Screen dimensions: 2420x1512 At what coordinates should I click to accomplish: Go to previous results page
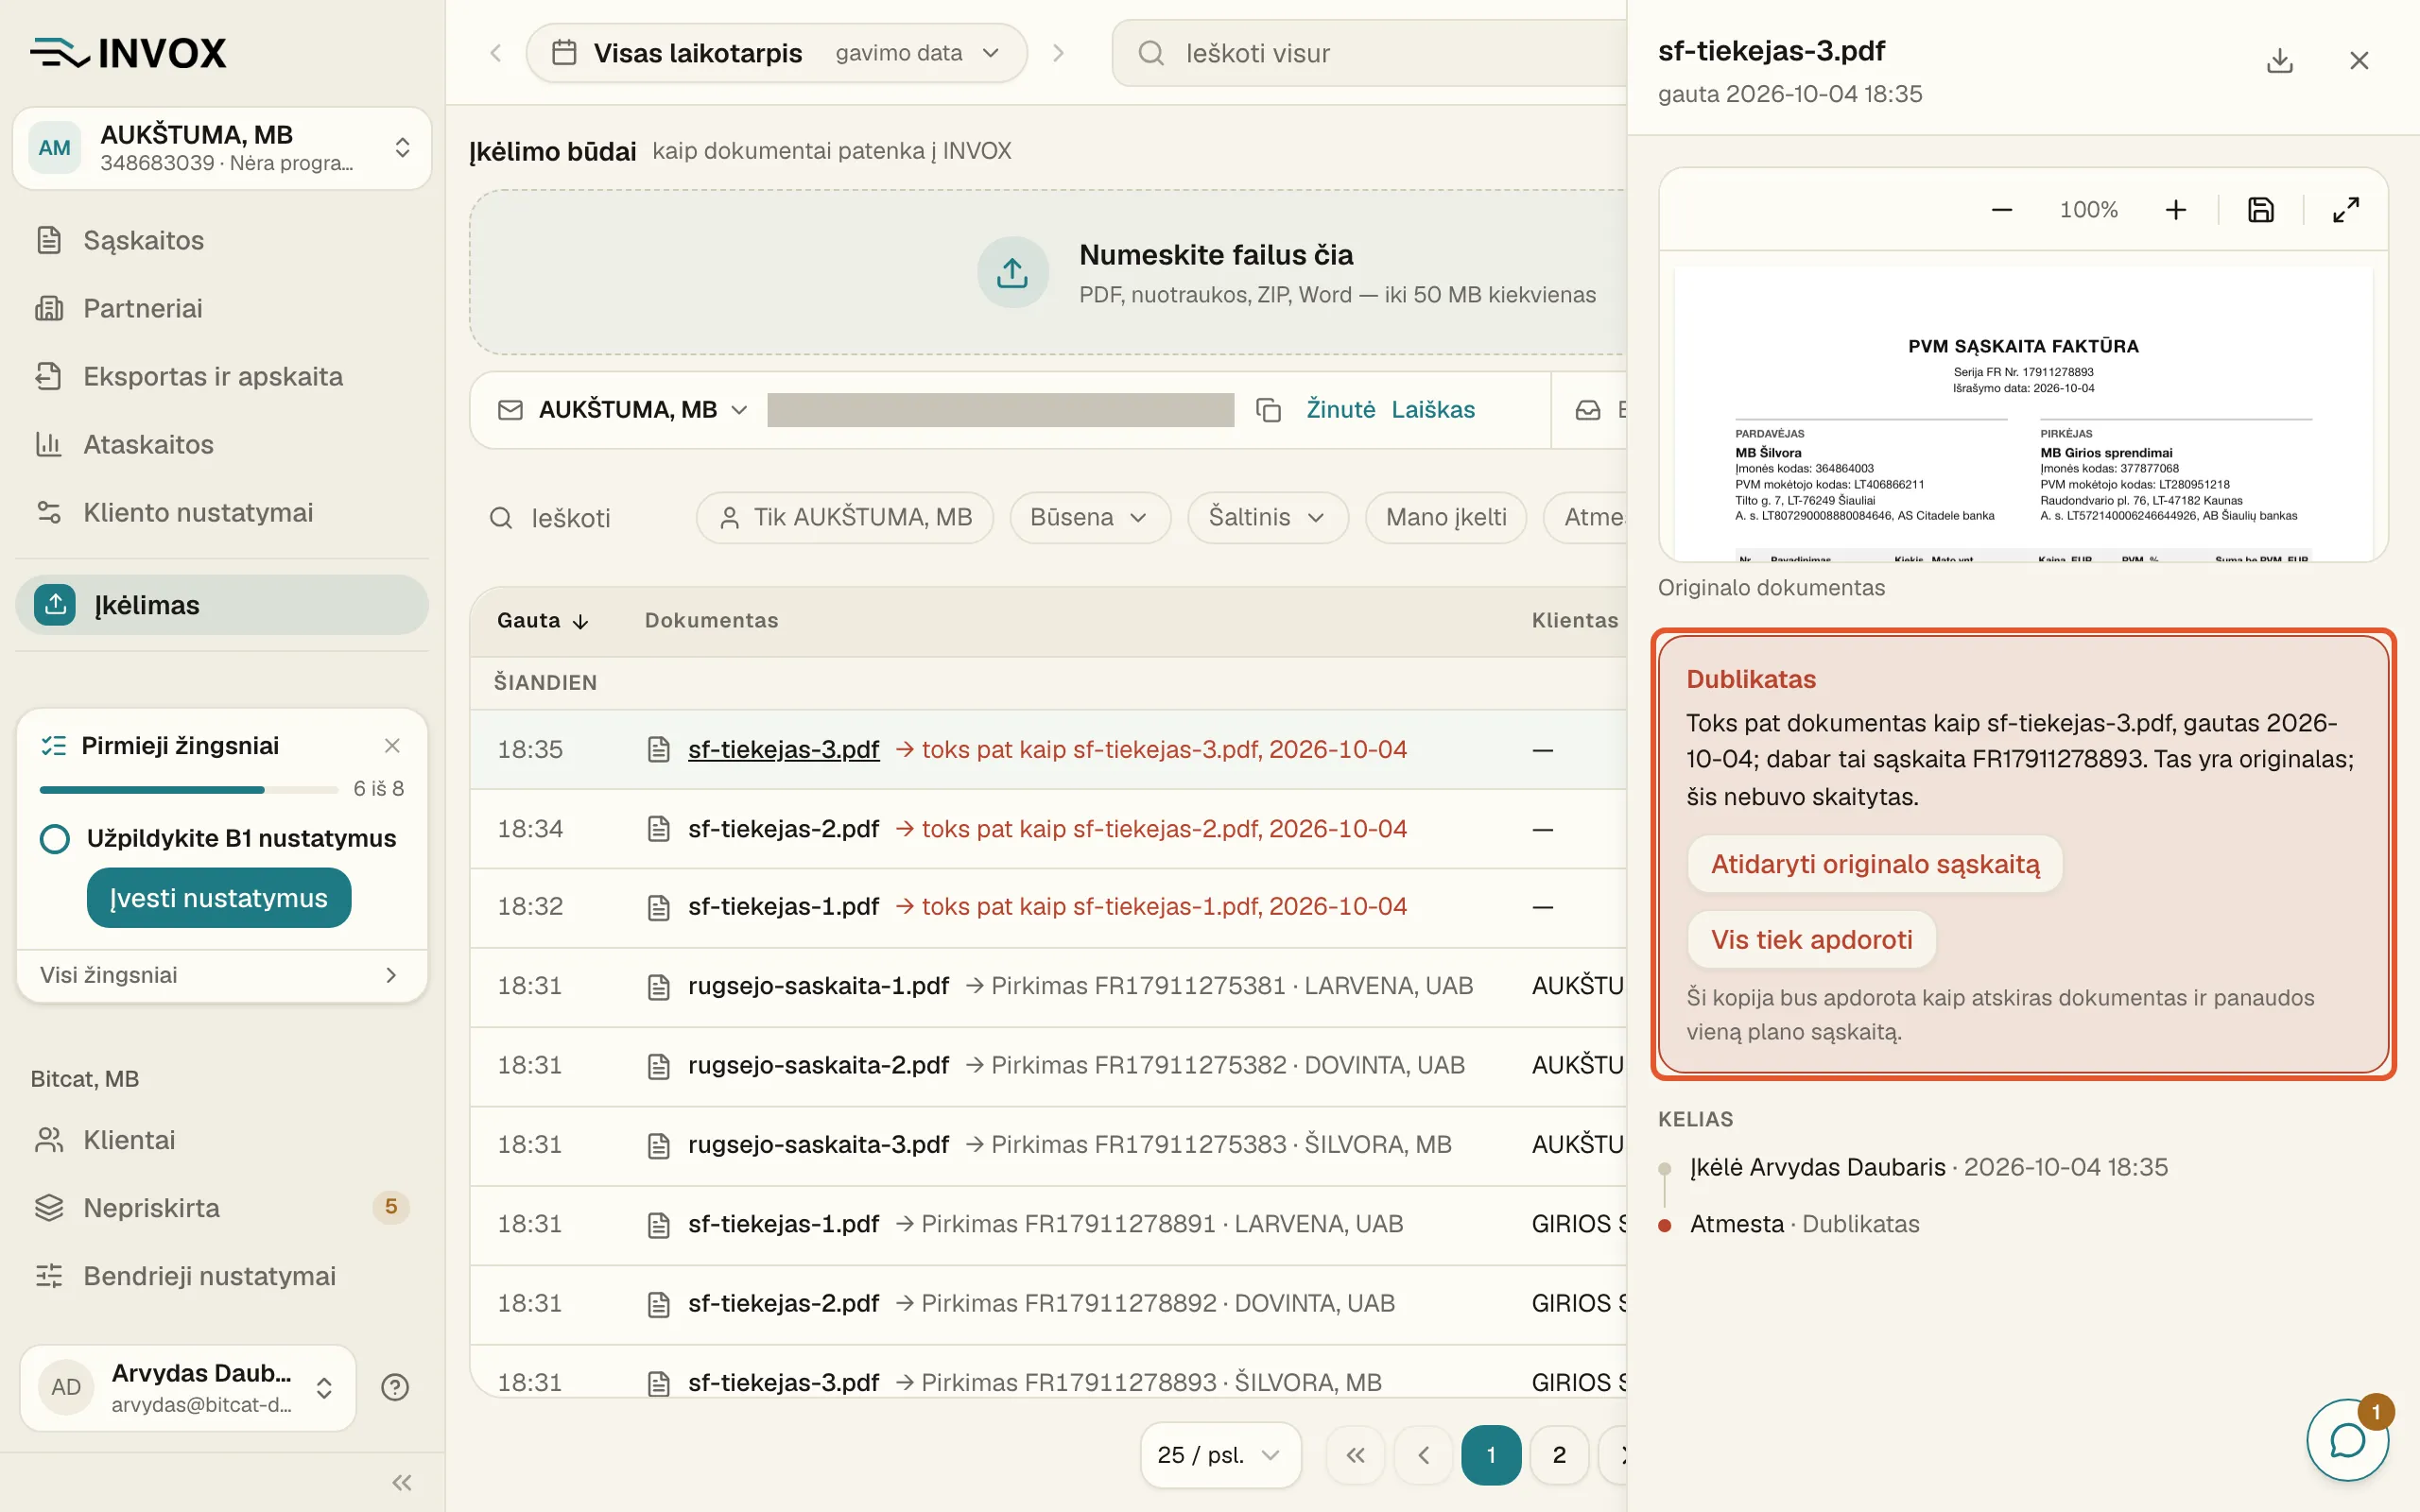[1424, 1455]
